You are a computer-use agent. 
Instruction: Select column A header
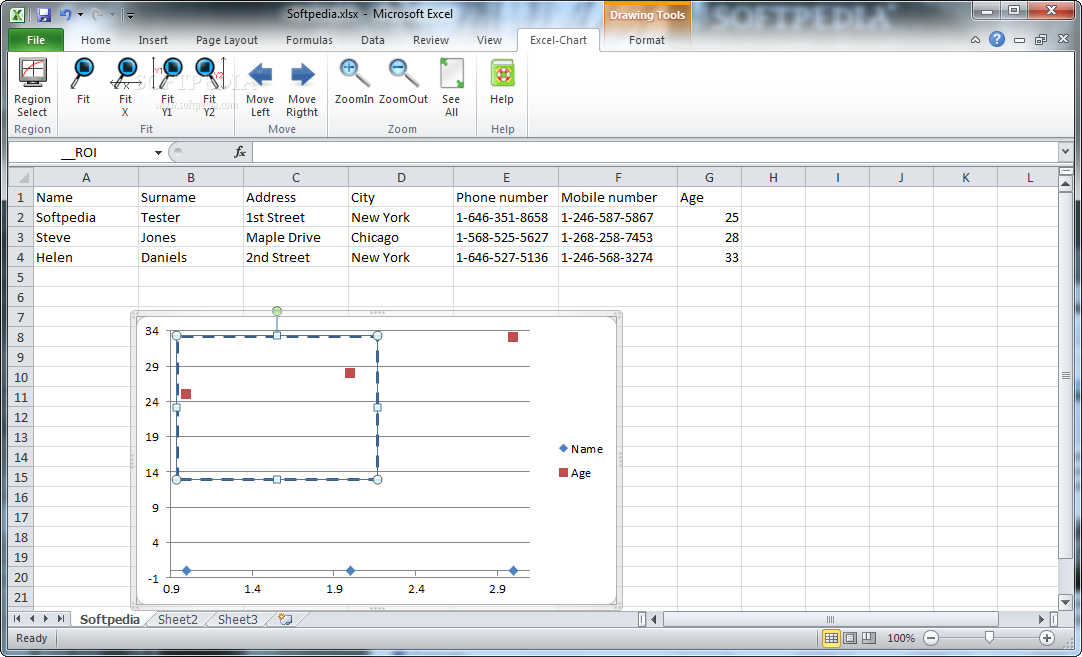pos(86,177)
